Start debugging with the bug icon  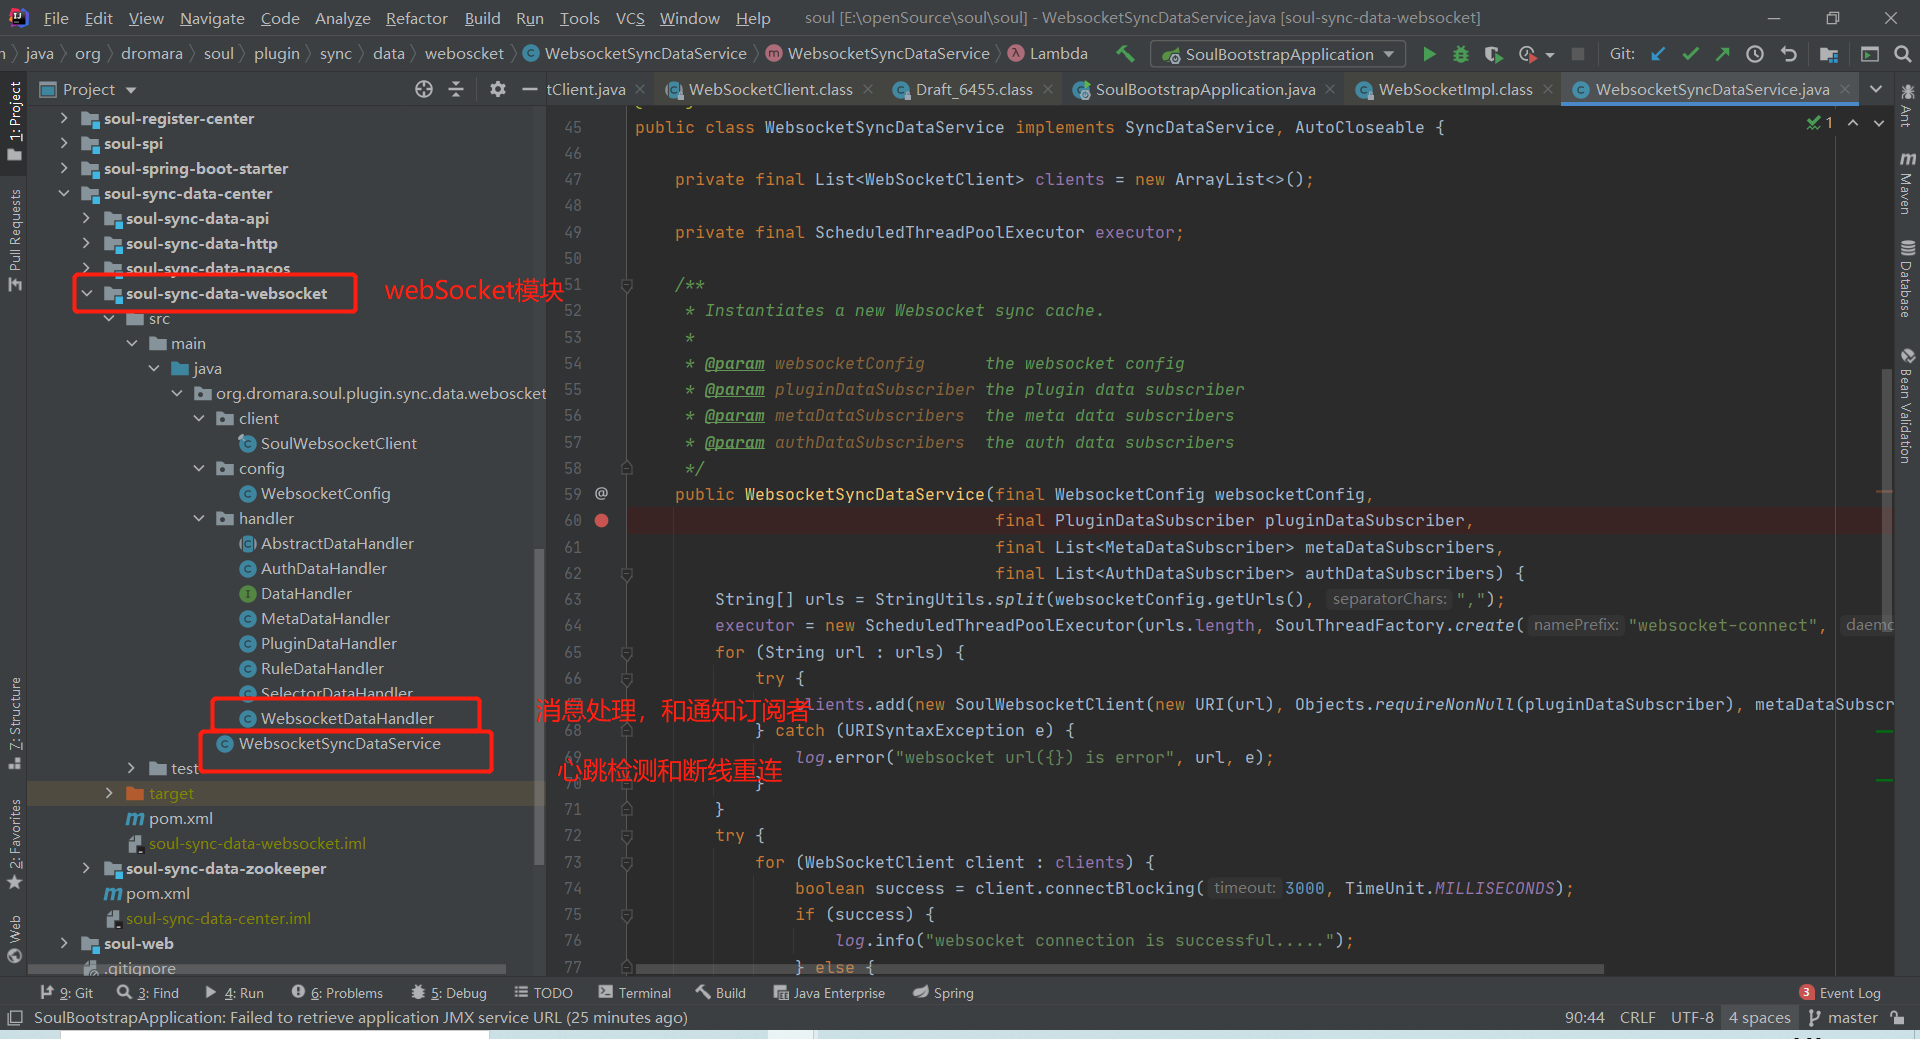coord(1461,54)
